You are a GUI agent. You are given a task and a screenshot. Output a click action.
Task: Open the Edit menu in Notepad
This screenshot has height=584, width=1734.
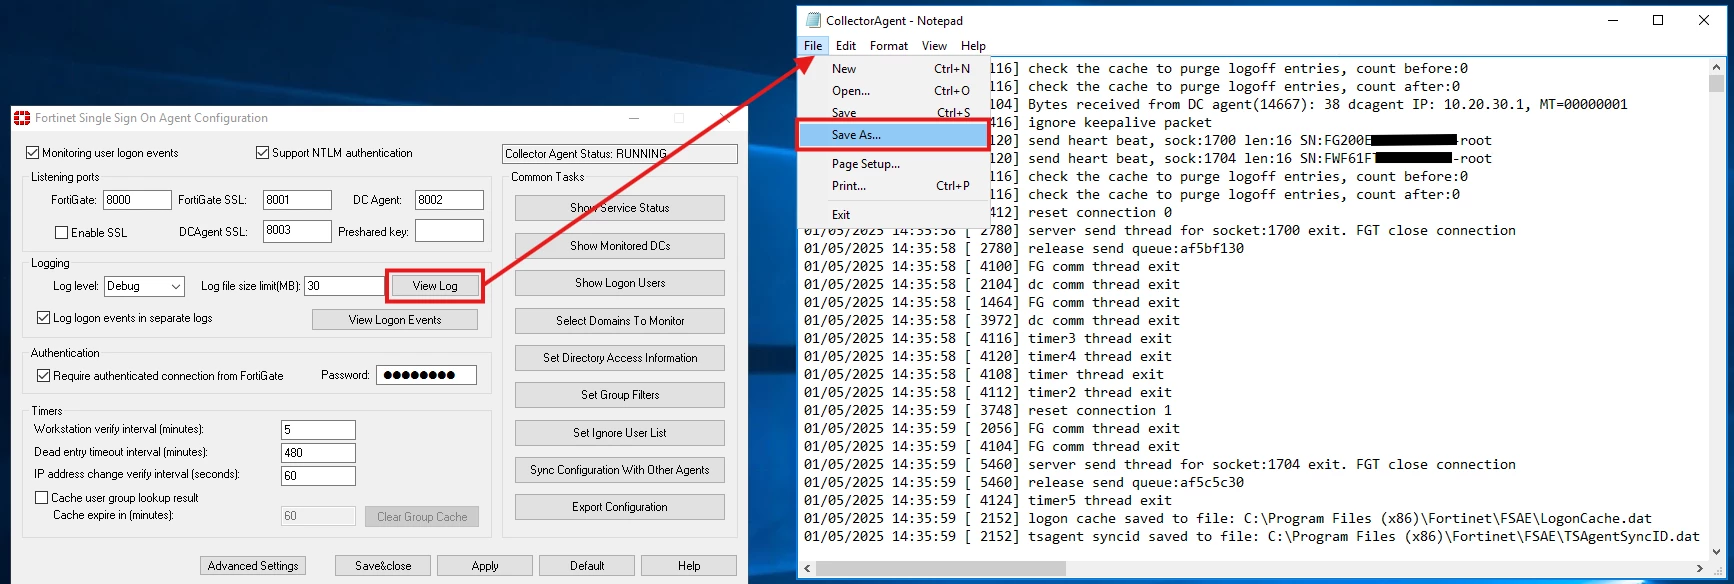(x=846, y=46)
